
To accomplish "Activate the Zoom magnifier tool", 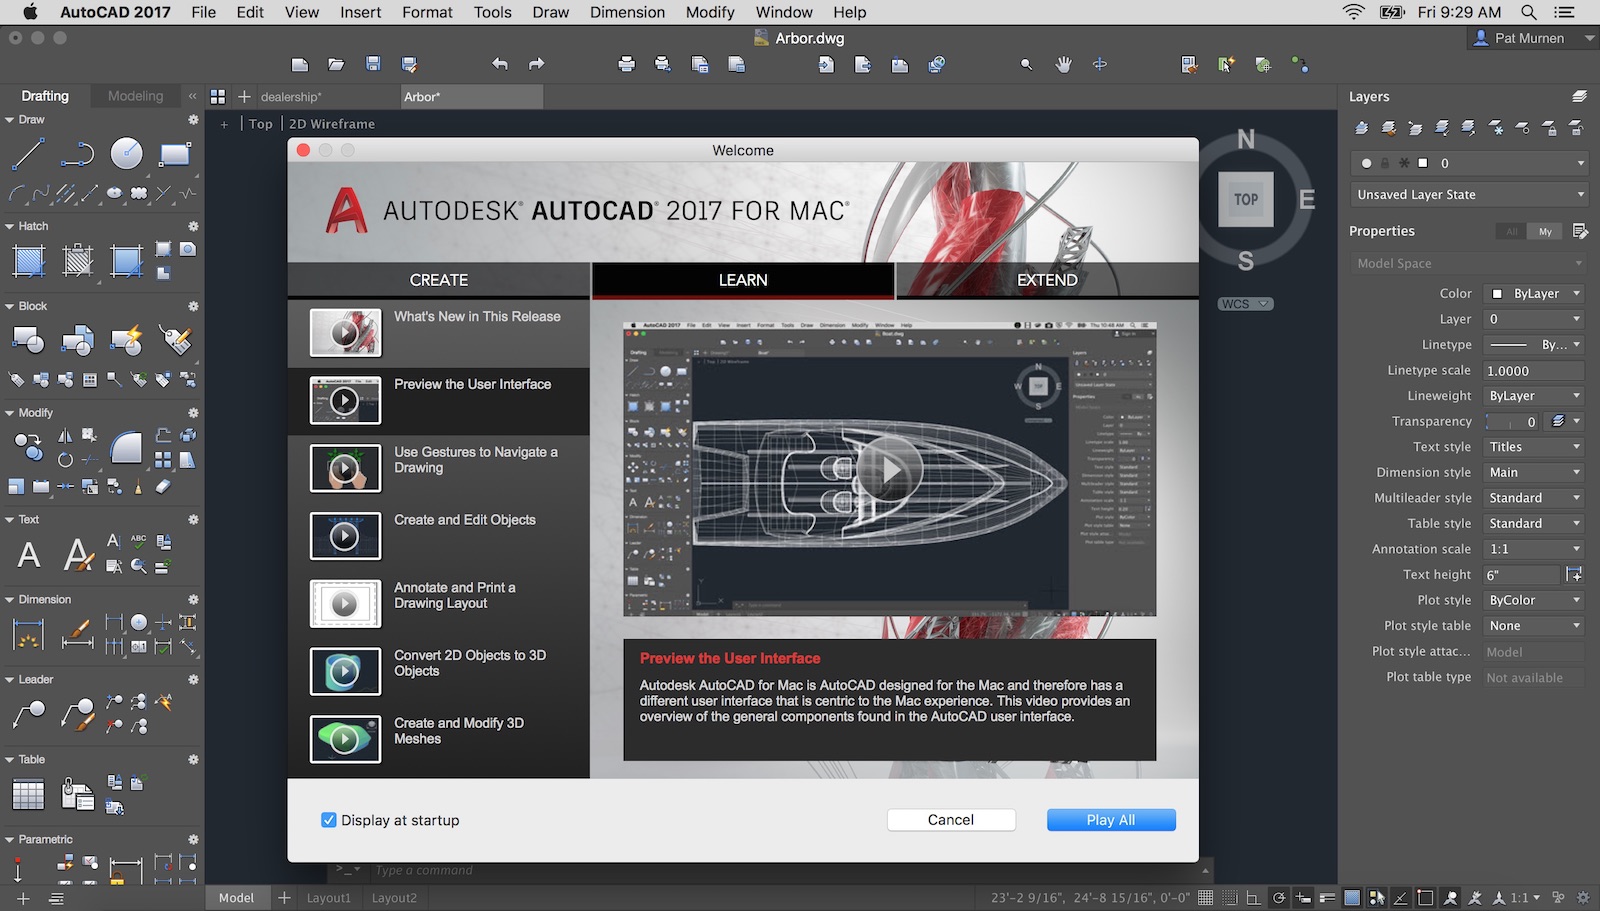I will pos(1026,64).
